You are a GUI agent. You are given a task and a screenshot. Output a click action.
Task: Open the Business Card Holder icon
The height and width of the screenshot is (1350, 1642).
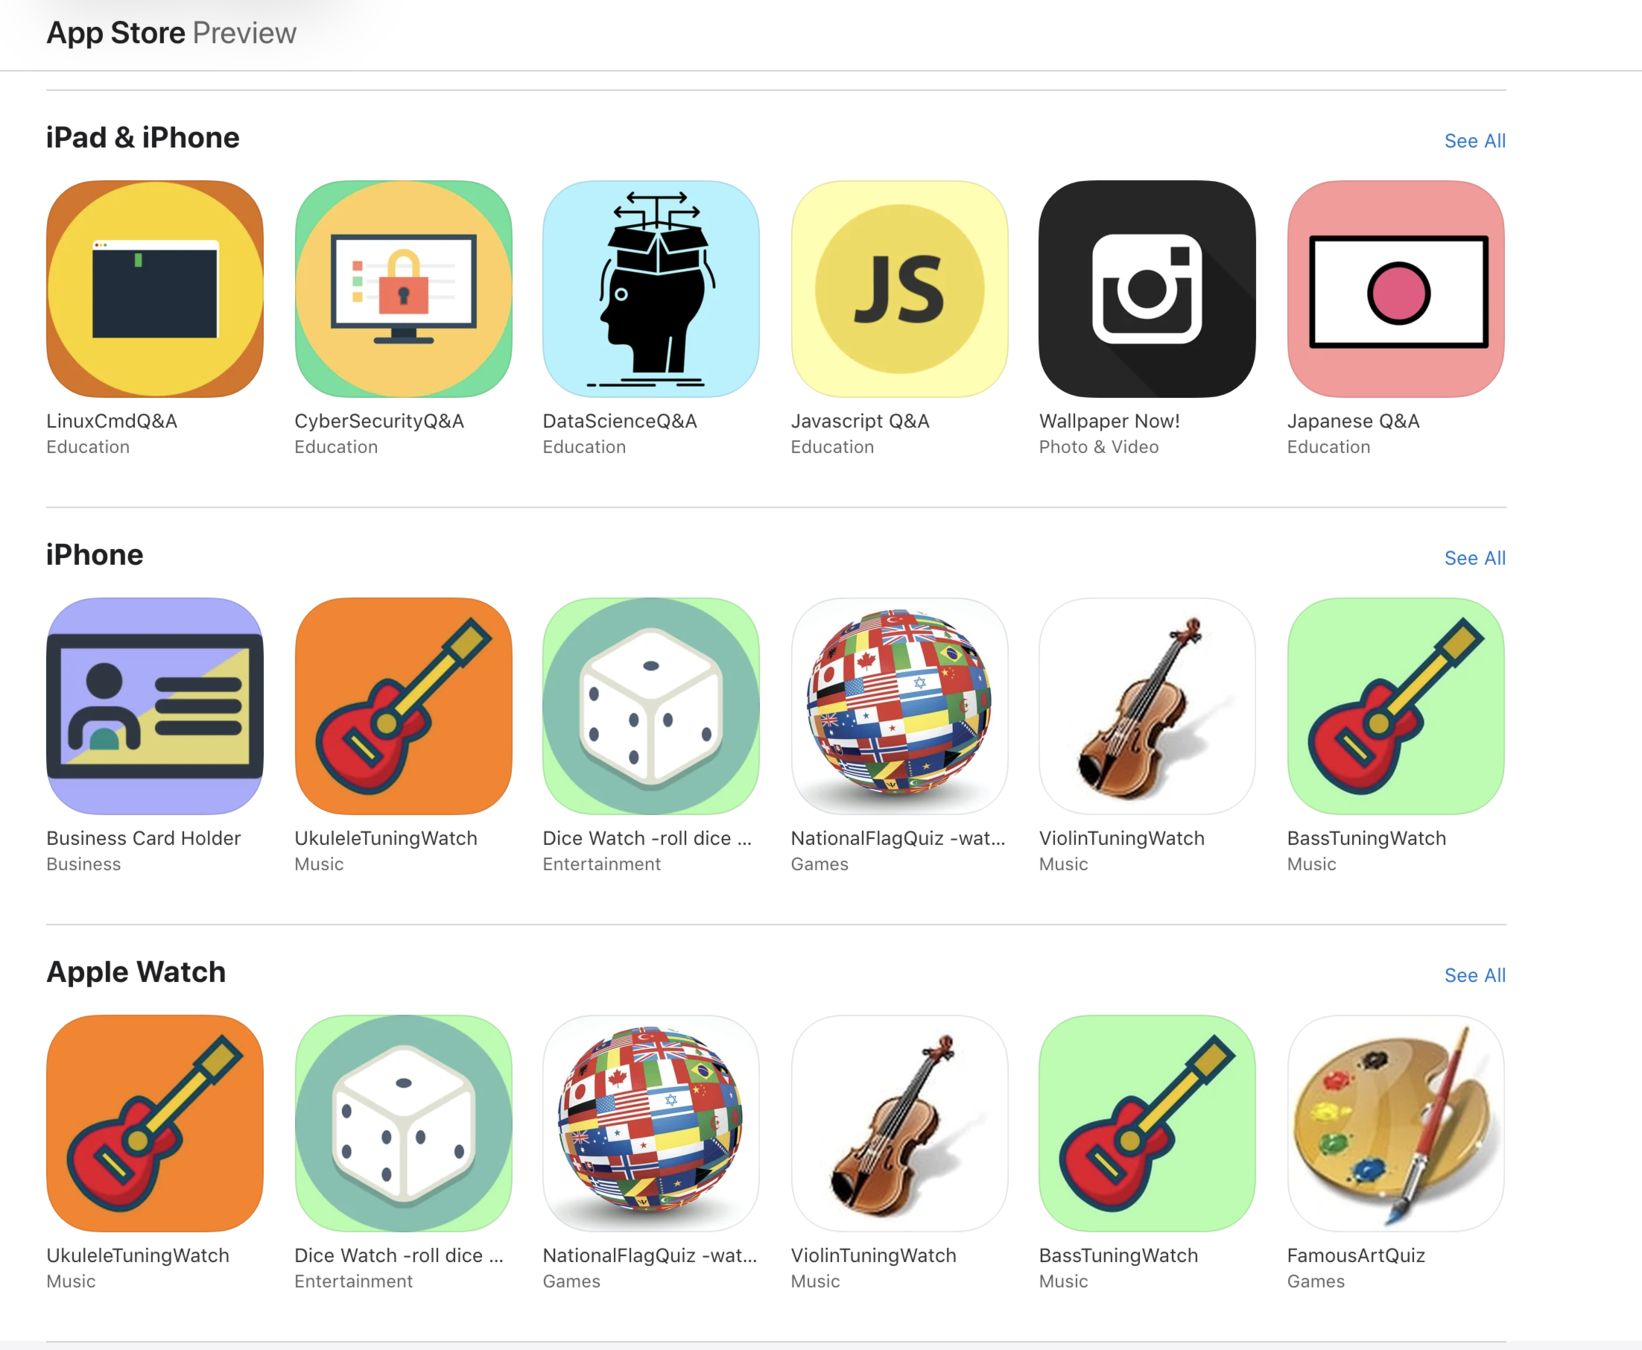point(155,706)
